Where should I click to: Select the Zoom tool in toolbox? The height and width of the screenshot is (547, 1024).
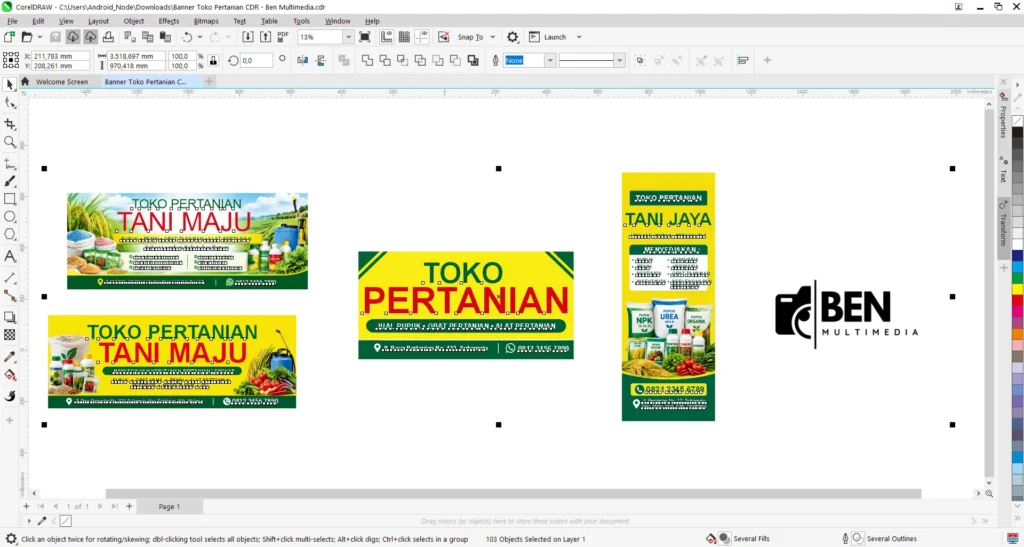click(10, 142)
